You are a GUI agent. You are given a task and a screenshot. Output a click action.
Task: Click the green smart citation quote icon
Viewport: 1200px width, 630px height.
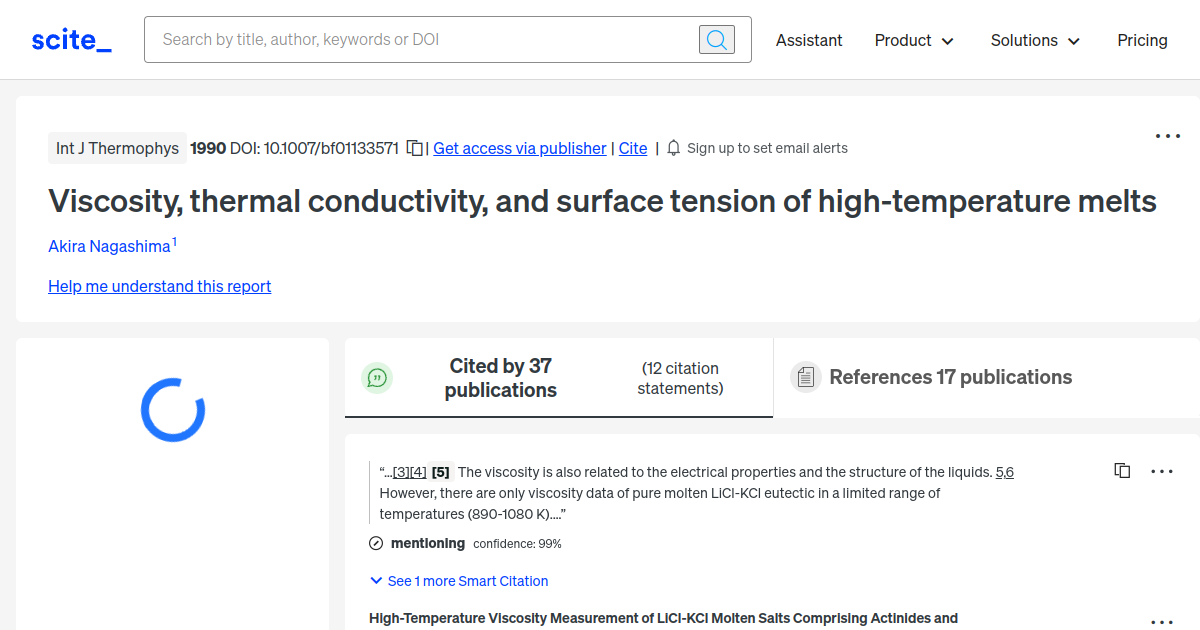click(377, 377)
